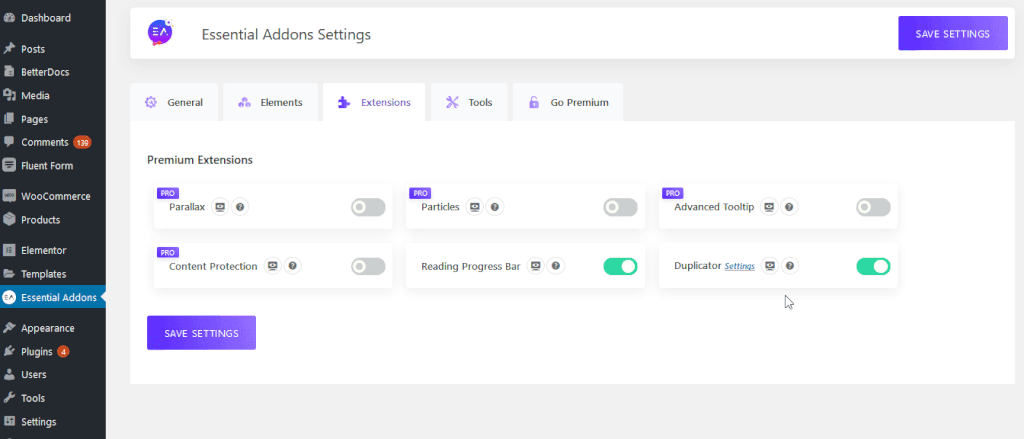The width and height of the screenshot is (1024, 439).
Task: Open the Tools tab
Action: (469, 102)
